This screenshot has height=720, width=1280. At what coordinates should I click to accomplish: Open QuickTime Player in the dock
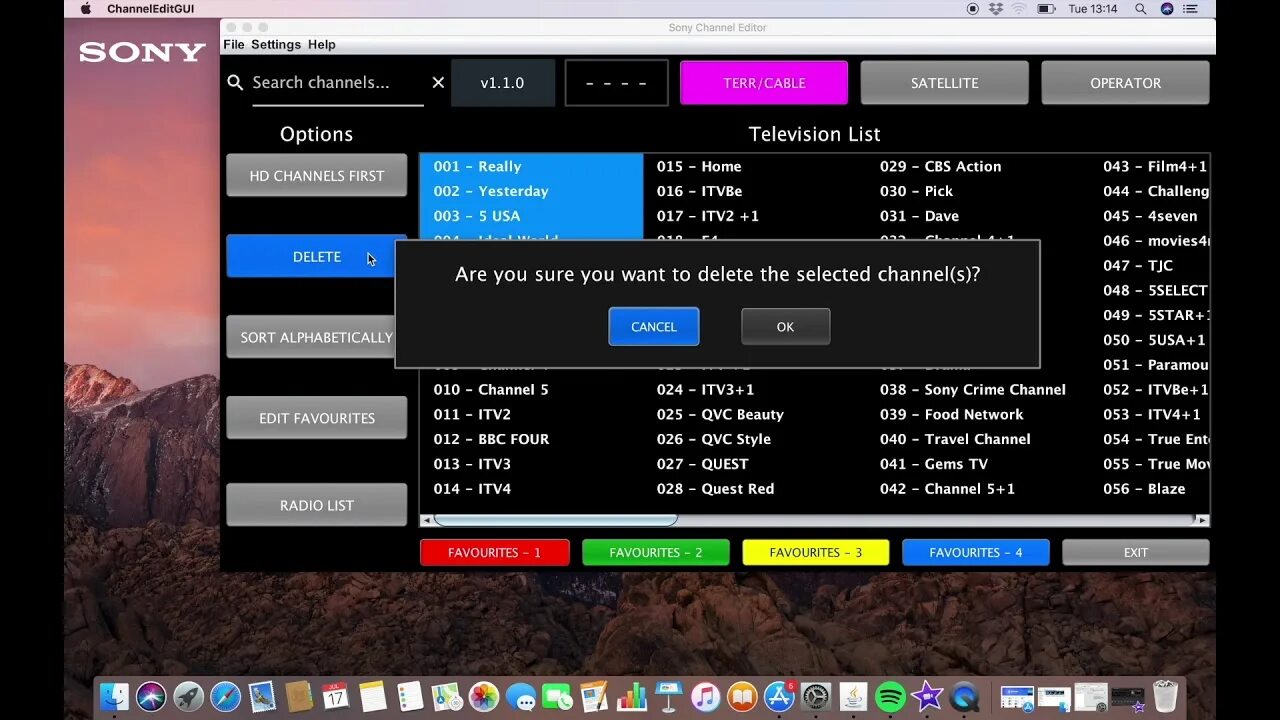coord(964,697)
